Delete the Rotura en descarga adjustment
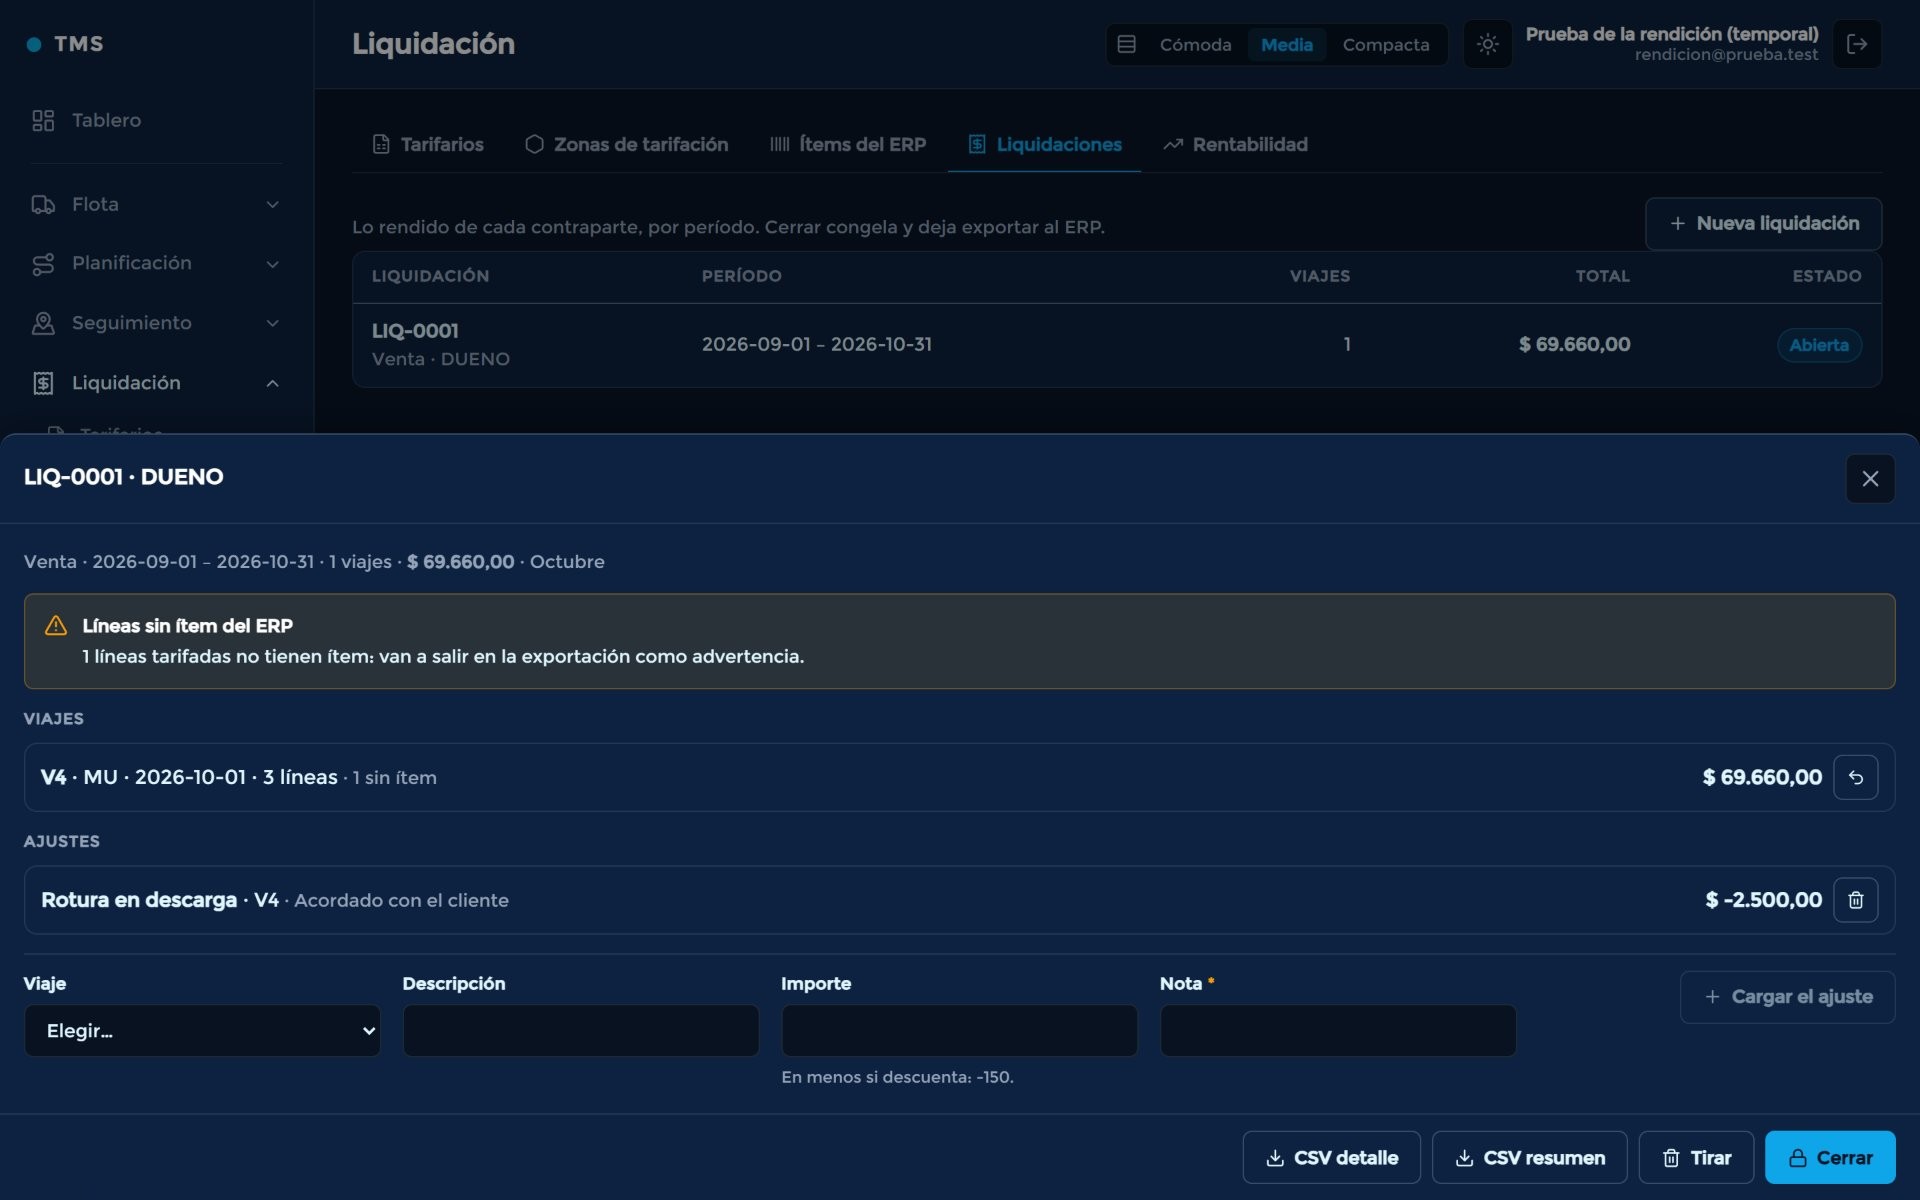The width and height of the screenshot is (1920, 1200). (1855, 900)
